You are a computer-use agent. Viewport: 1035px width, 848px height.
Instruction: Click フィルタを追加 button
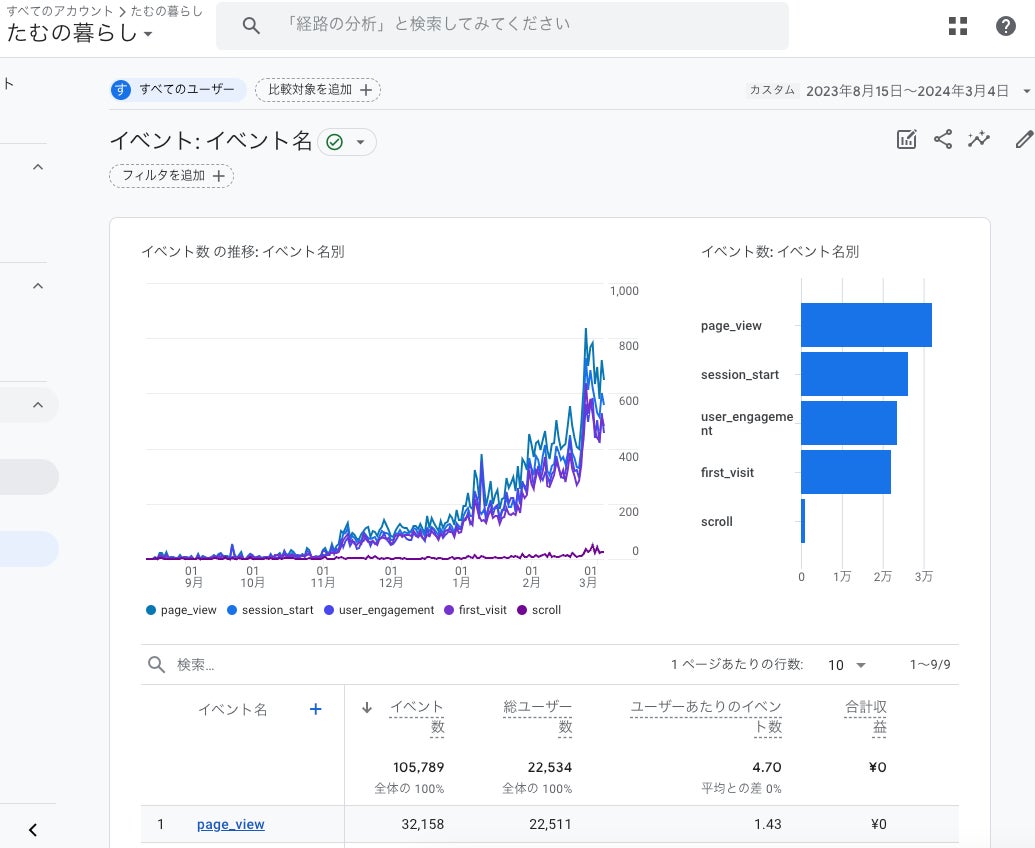[171, 176]
